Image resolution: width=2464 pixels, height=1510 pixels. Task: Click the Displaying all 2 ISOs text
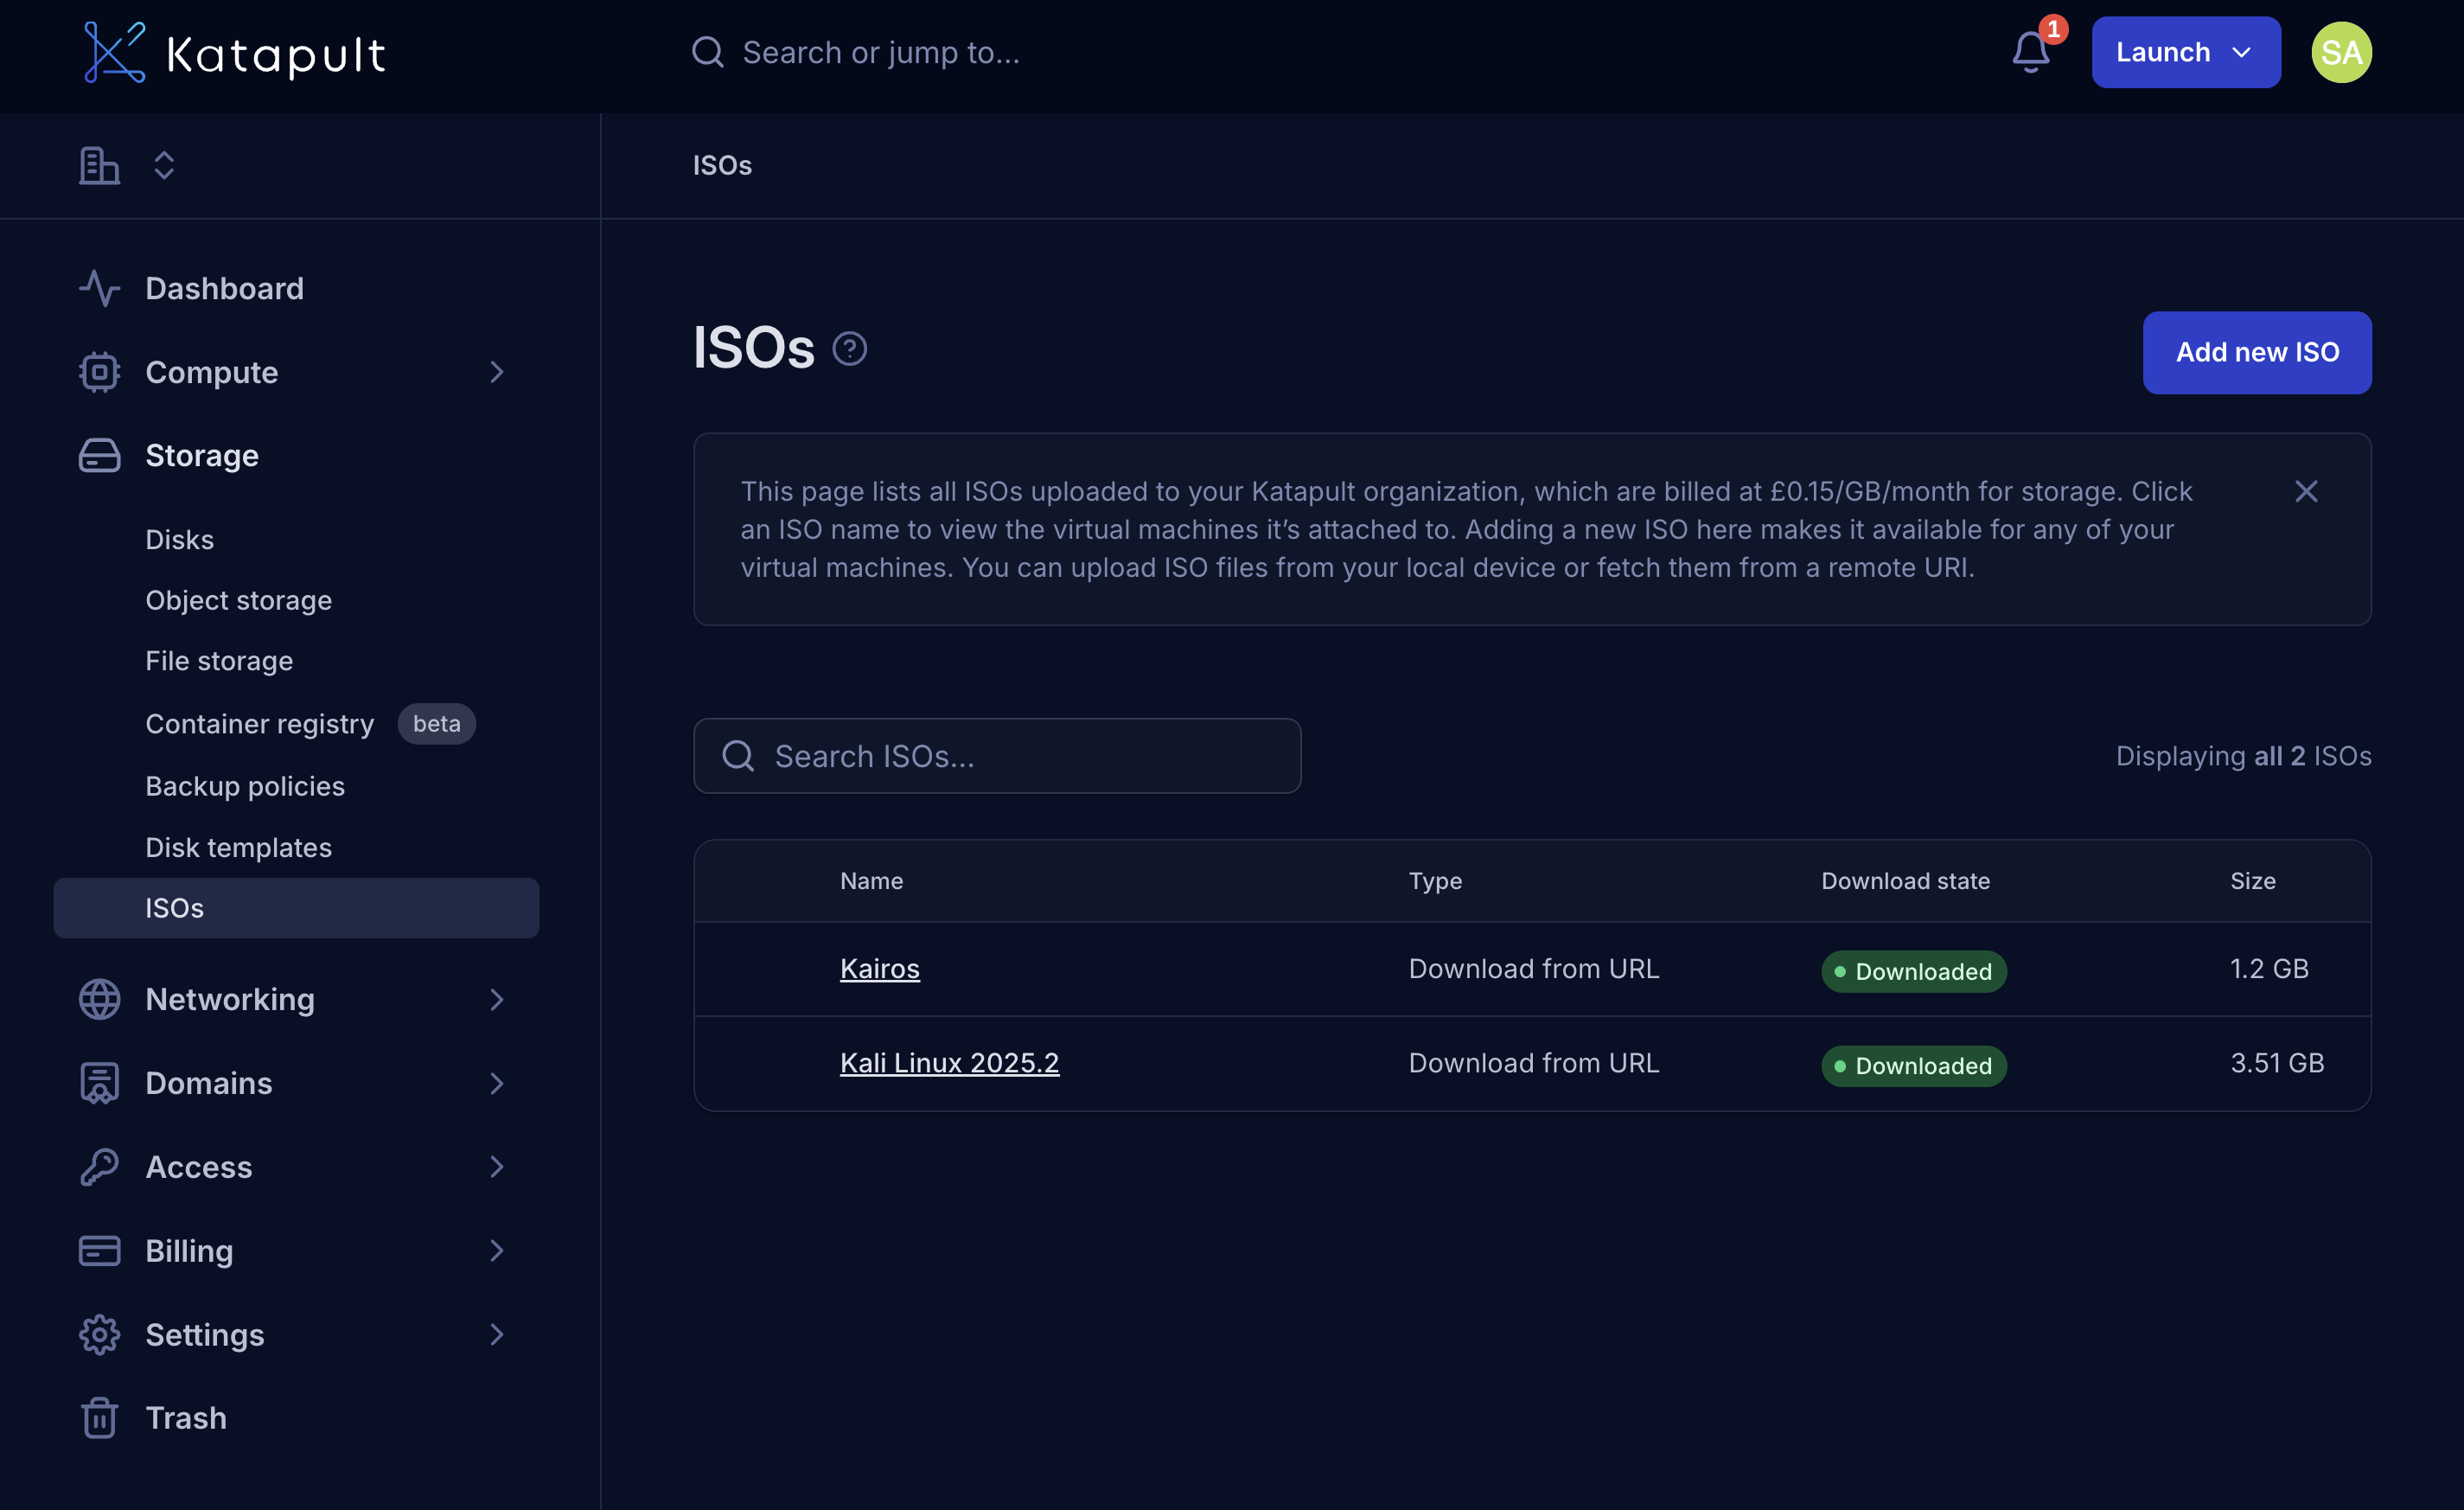(2243, 756)
